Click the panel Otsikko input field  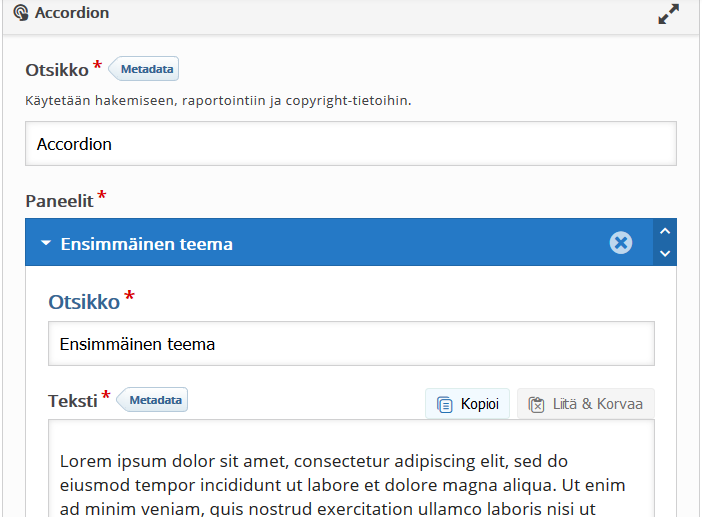(350, 344)
